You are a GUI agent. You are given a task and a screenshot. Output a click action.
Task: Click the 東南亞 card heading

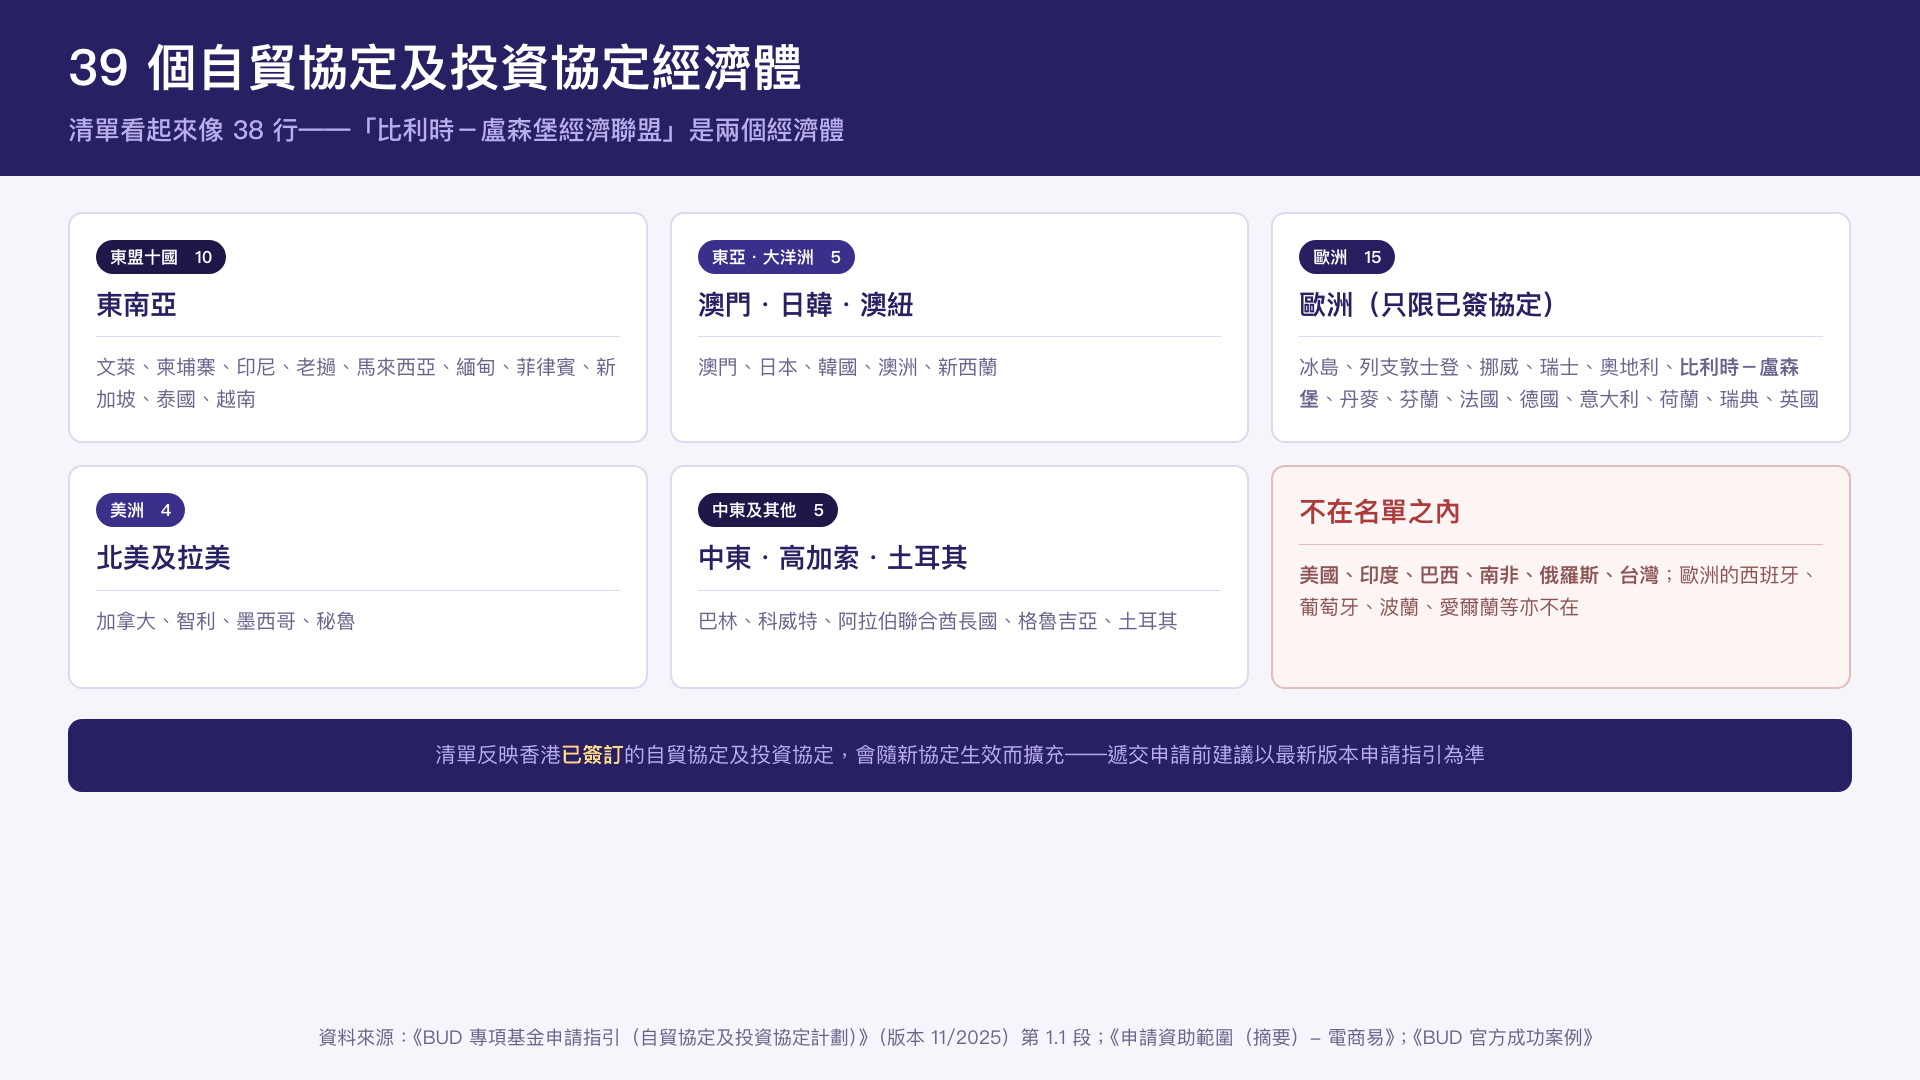tap(136, 305)
